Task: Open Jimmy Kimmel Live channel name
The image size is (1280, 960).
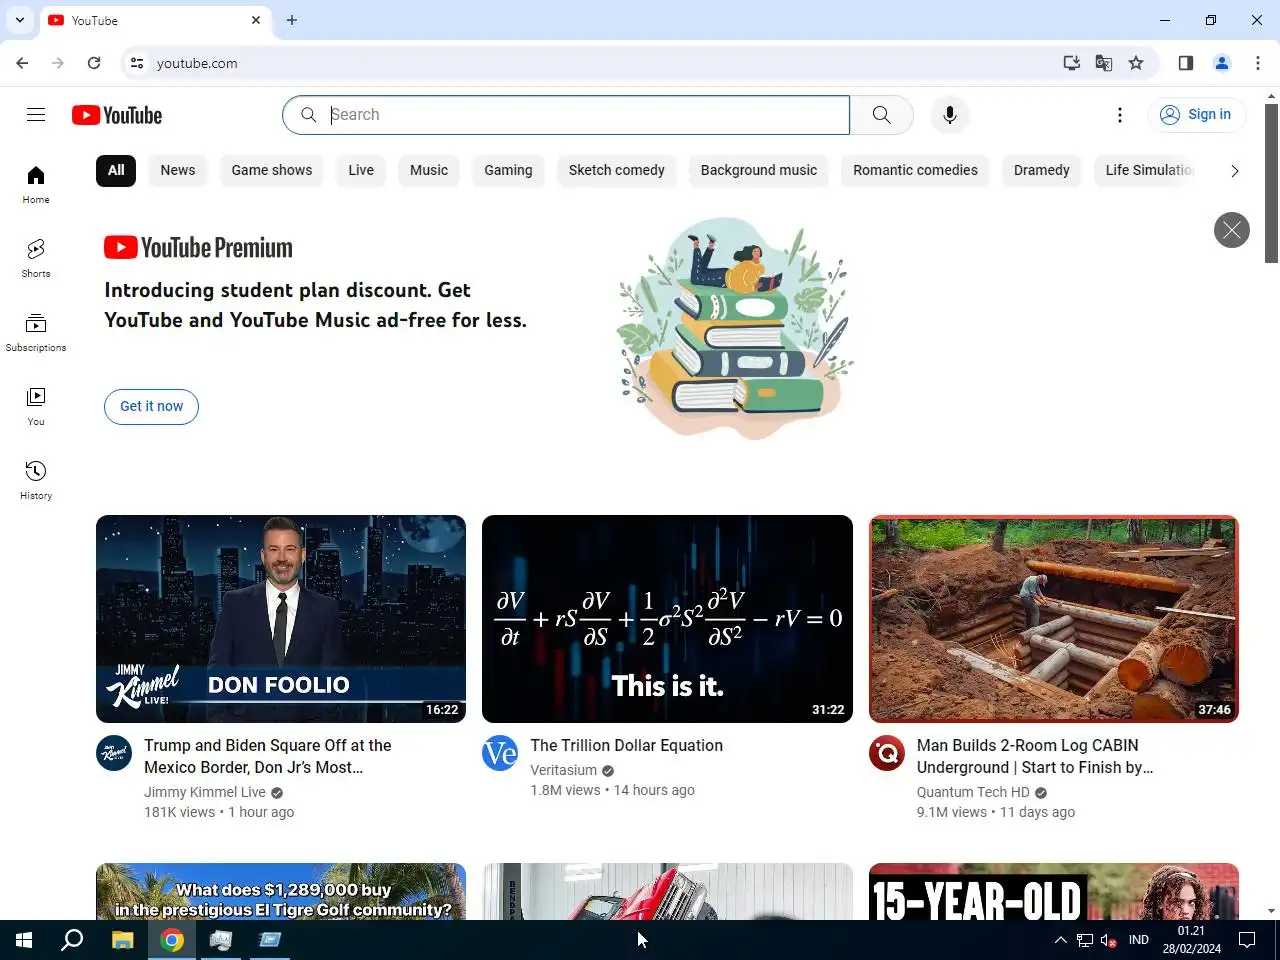Action: pos(205,792)
